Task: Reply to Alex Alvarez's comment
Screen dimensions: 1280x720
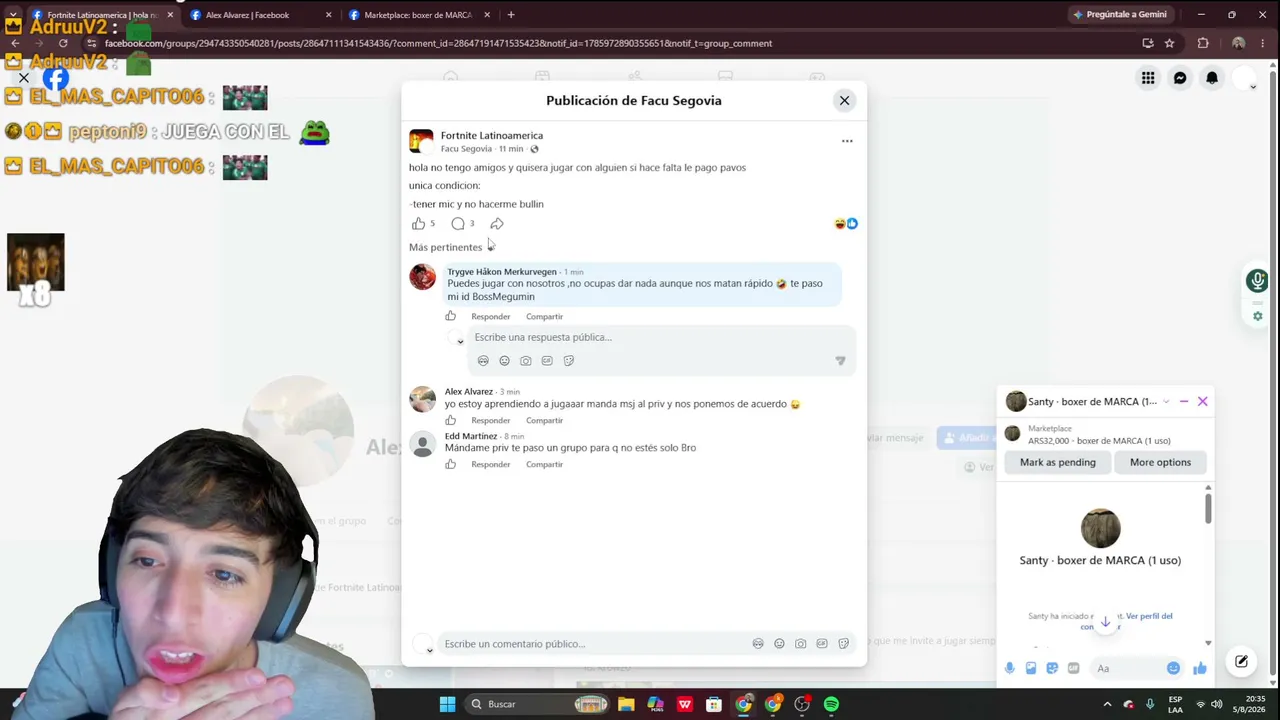Action: click(490, 421)
